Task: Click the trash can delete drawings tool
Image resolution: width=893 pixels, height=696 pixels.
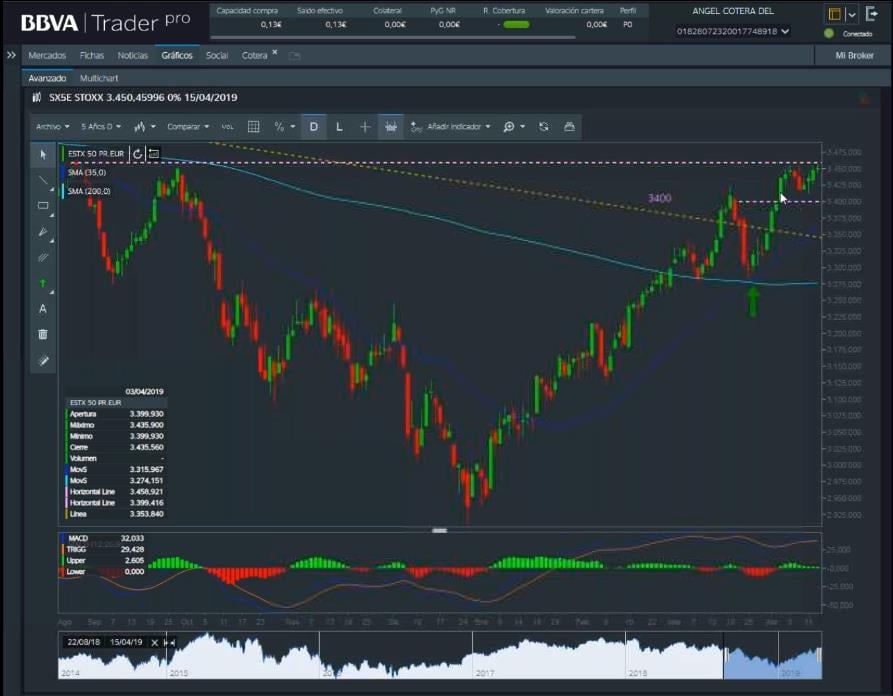Action: pyautogui.click(x=43, y=334)
